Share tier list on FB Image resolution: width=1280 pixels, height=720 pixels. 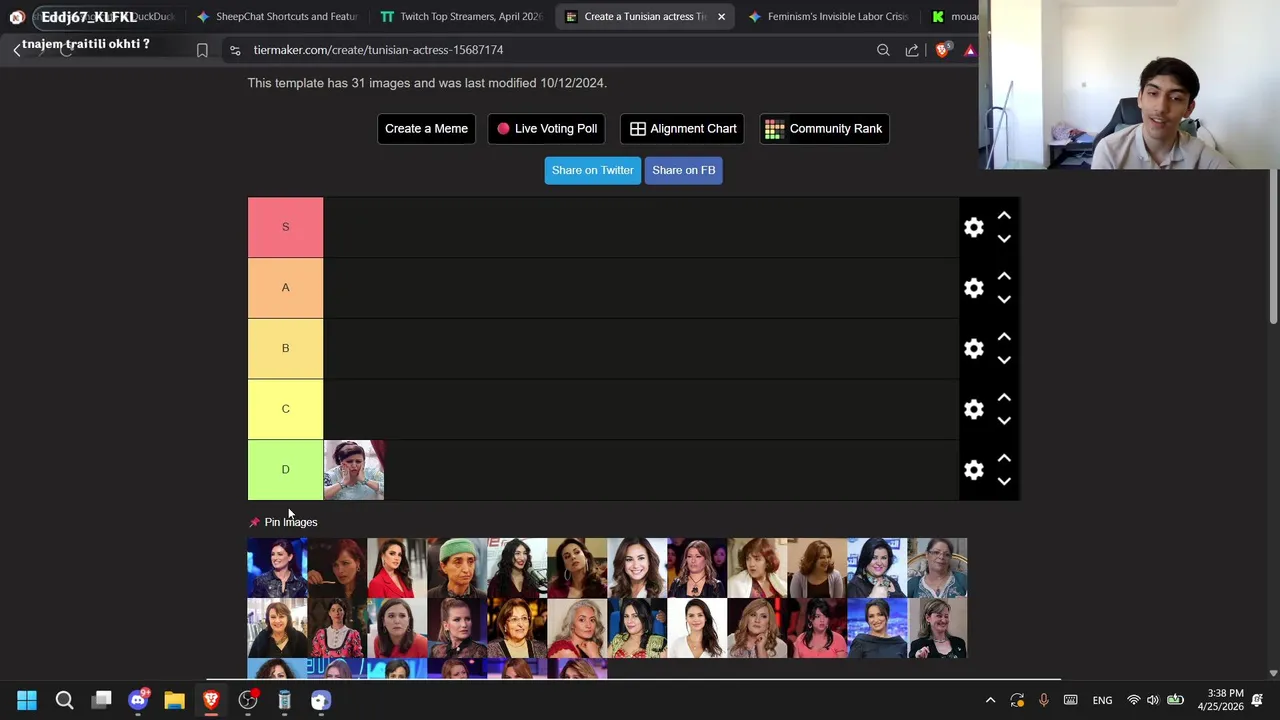(x=683, y=170)
